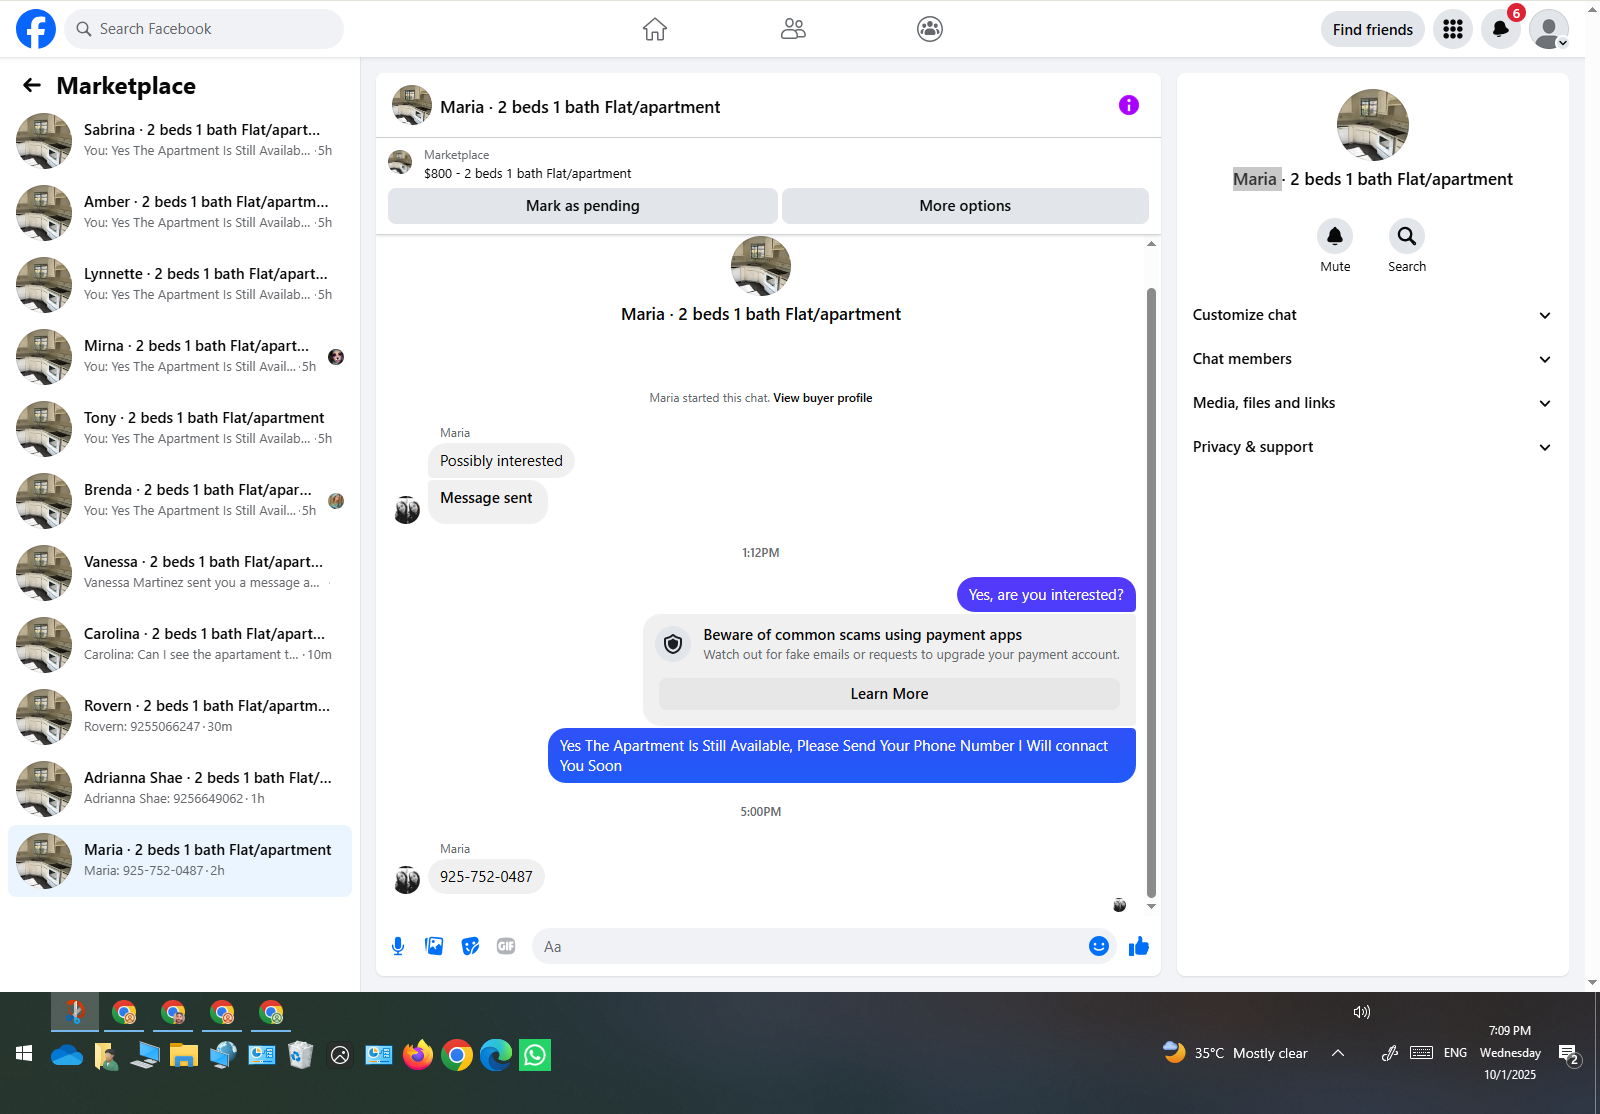Open Rovern's conversation in the list
The image size is (1600, 1114).
pyautogui.click(x=180, y=717)
